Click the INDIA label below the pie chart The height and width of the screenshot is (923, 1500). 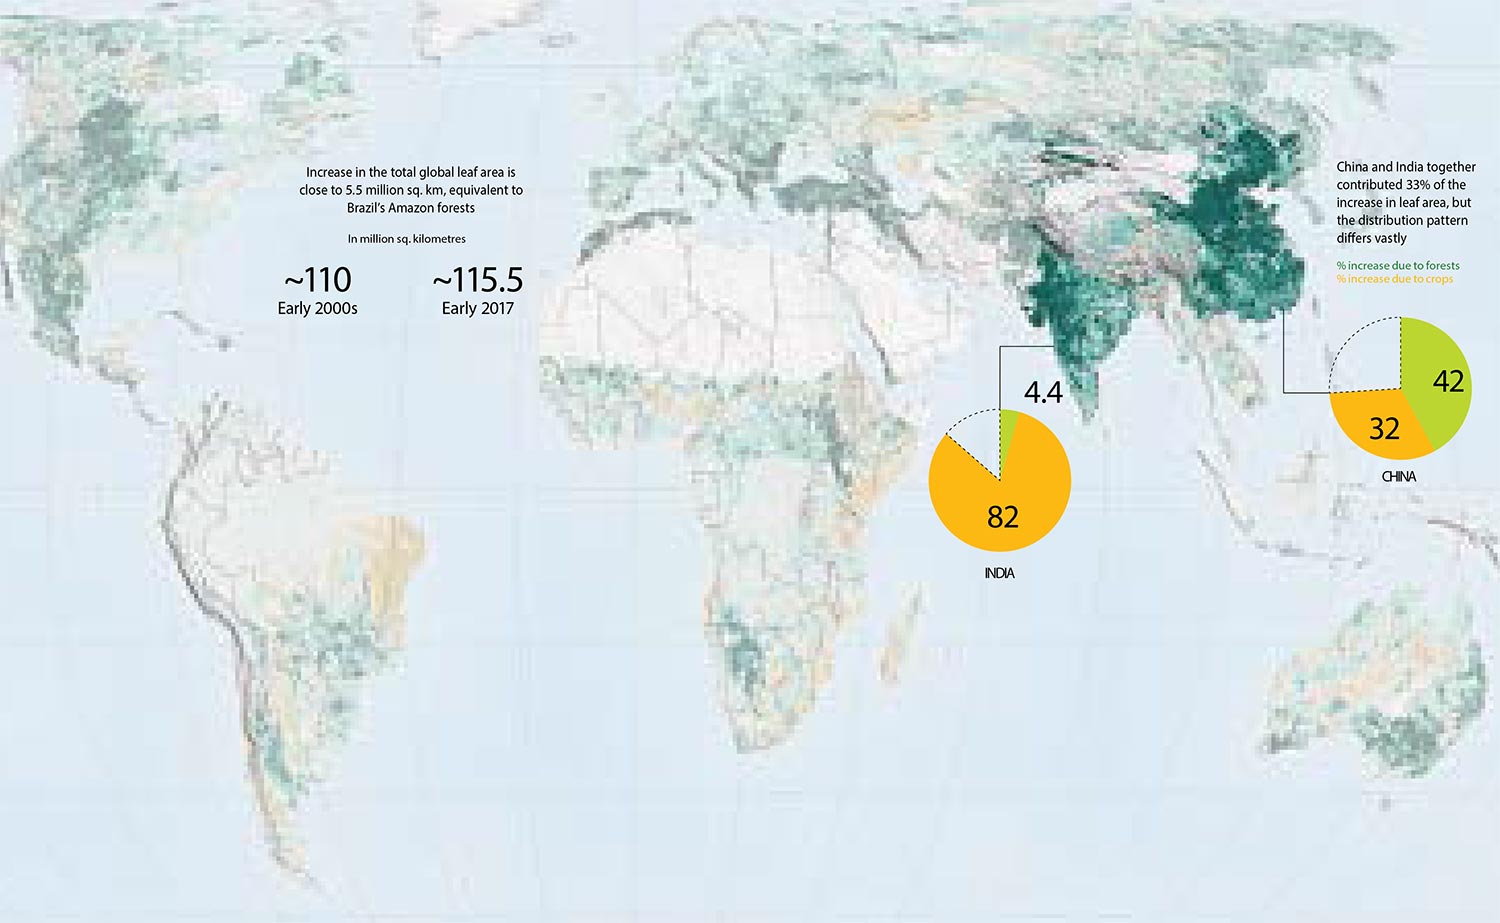coord(999,573)
